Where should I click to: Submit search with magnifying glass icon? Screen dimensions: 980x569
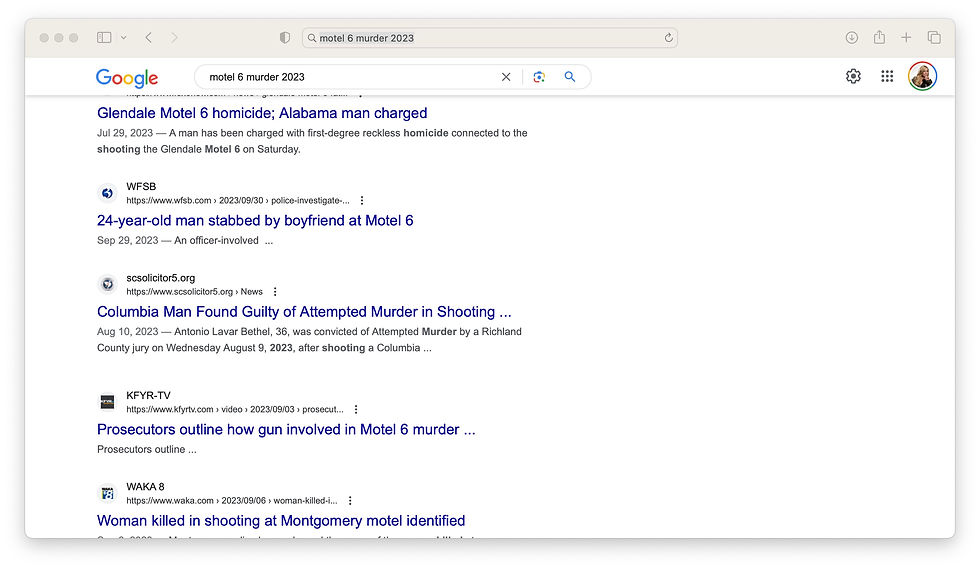pos(570,76)
